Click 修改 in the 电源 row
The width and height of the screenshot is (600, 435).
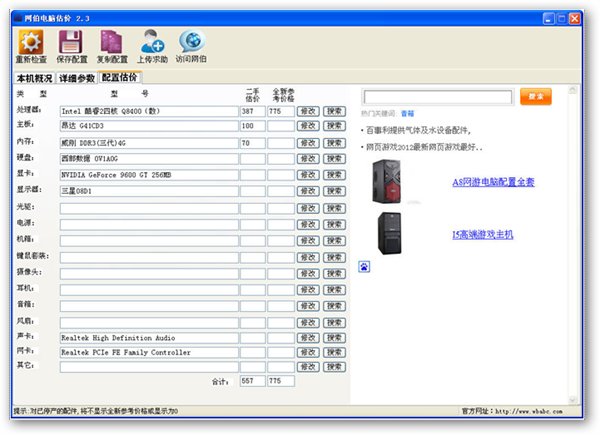pos(308,224)
